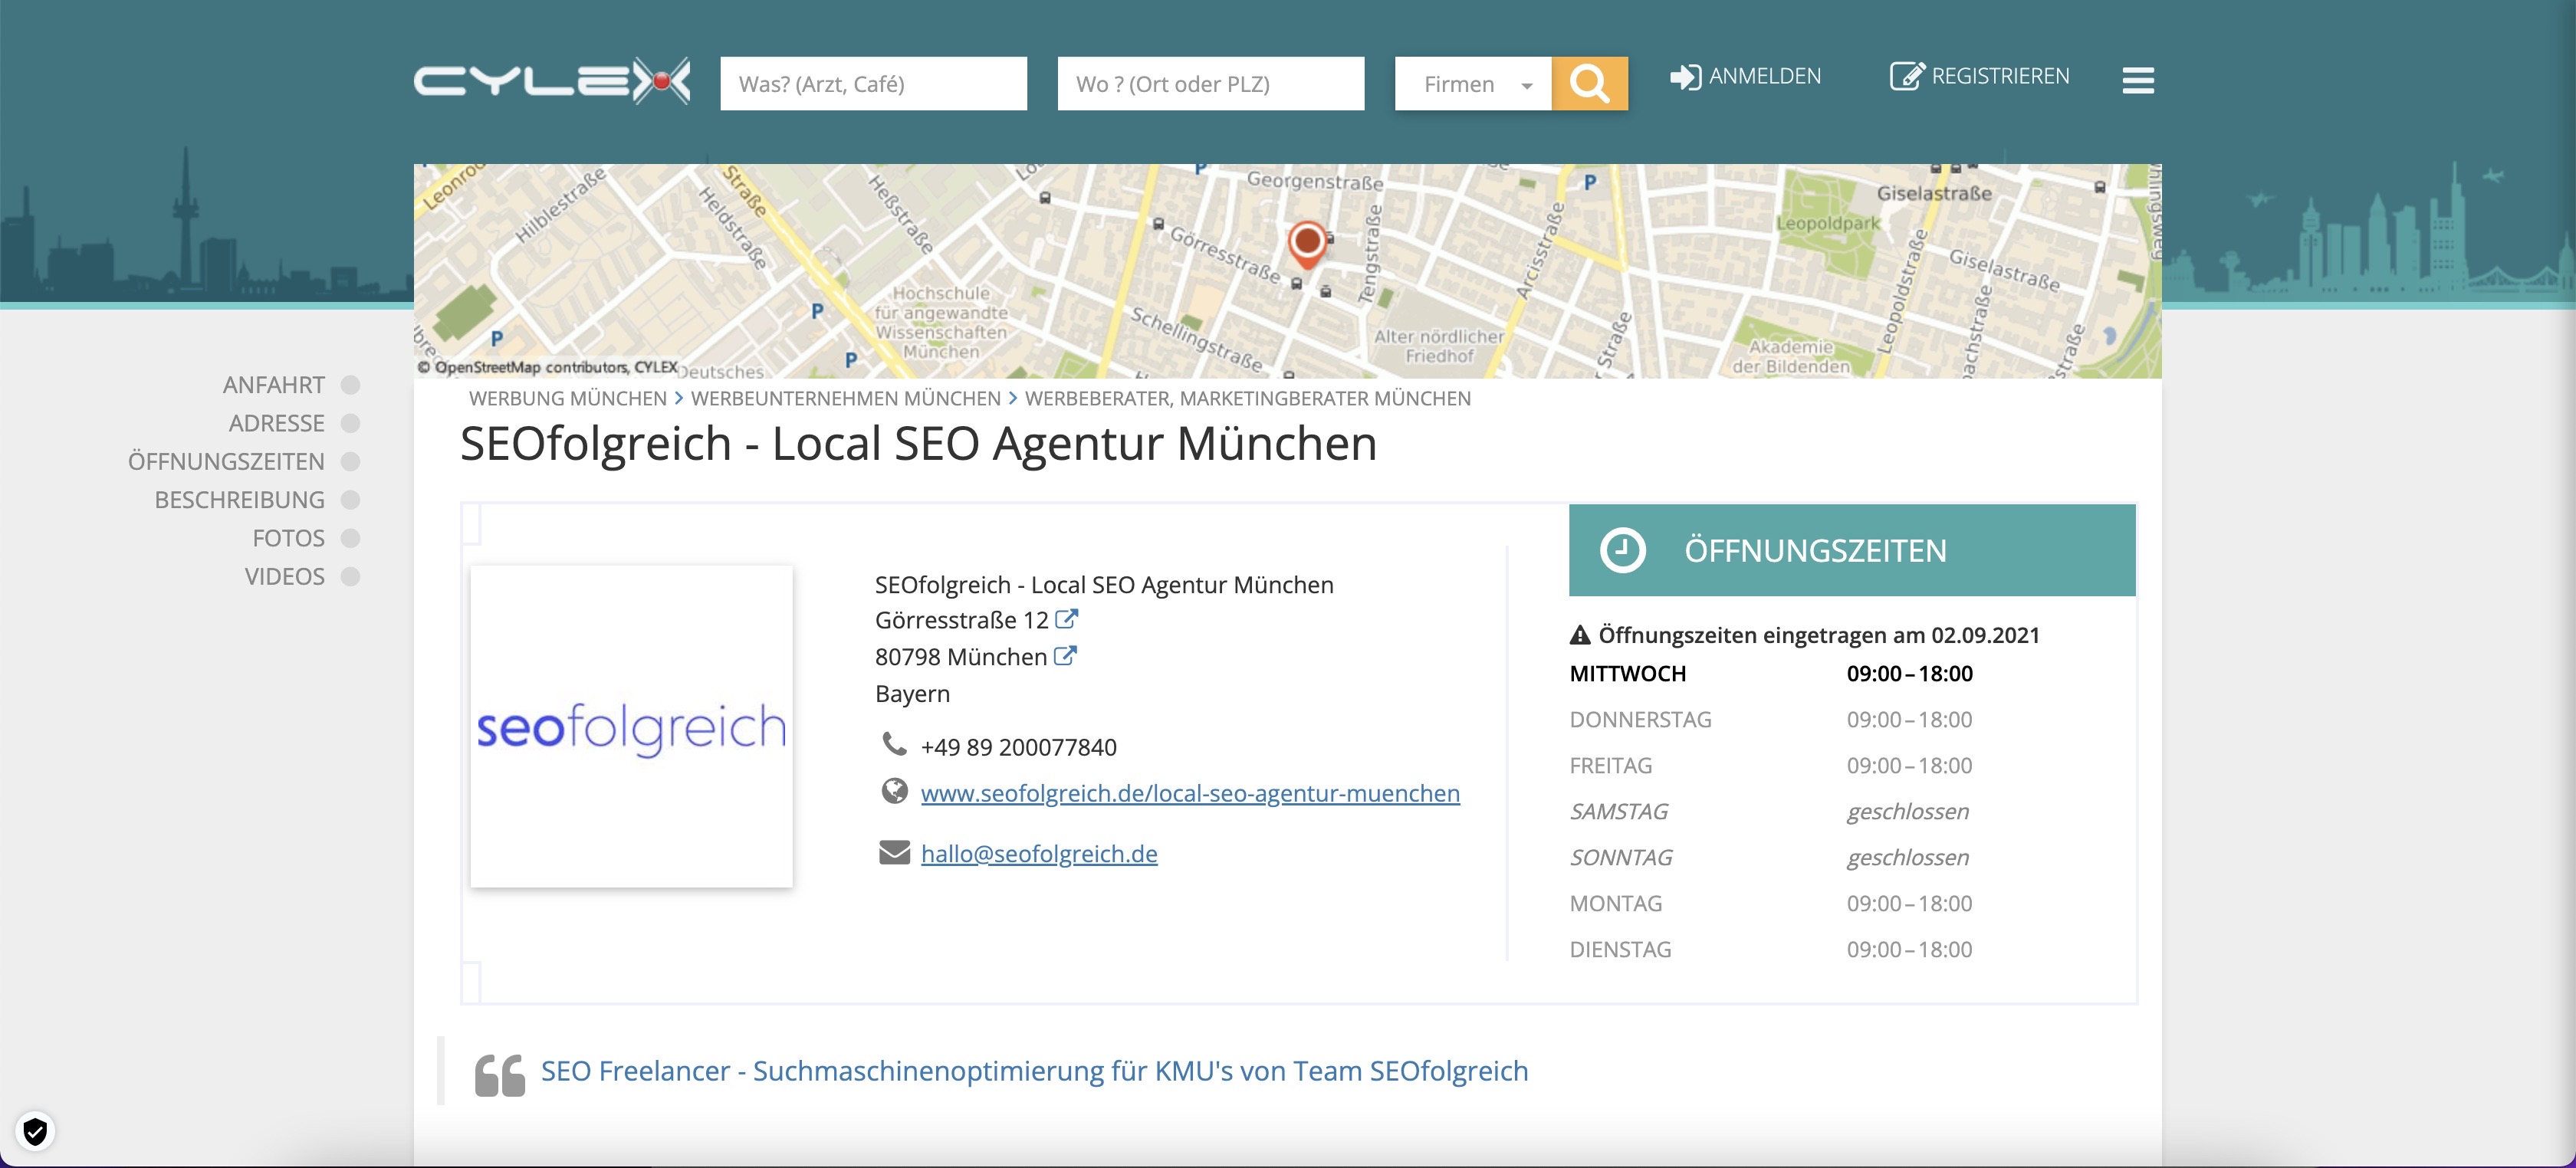Click the Bayern region text
The height and width of the screenshot is (1168, 2576).
[x=912, y=693]
